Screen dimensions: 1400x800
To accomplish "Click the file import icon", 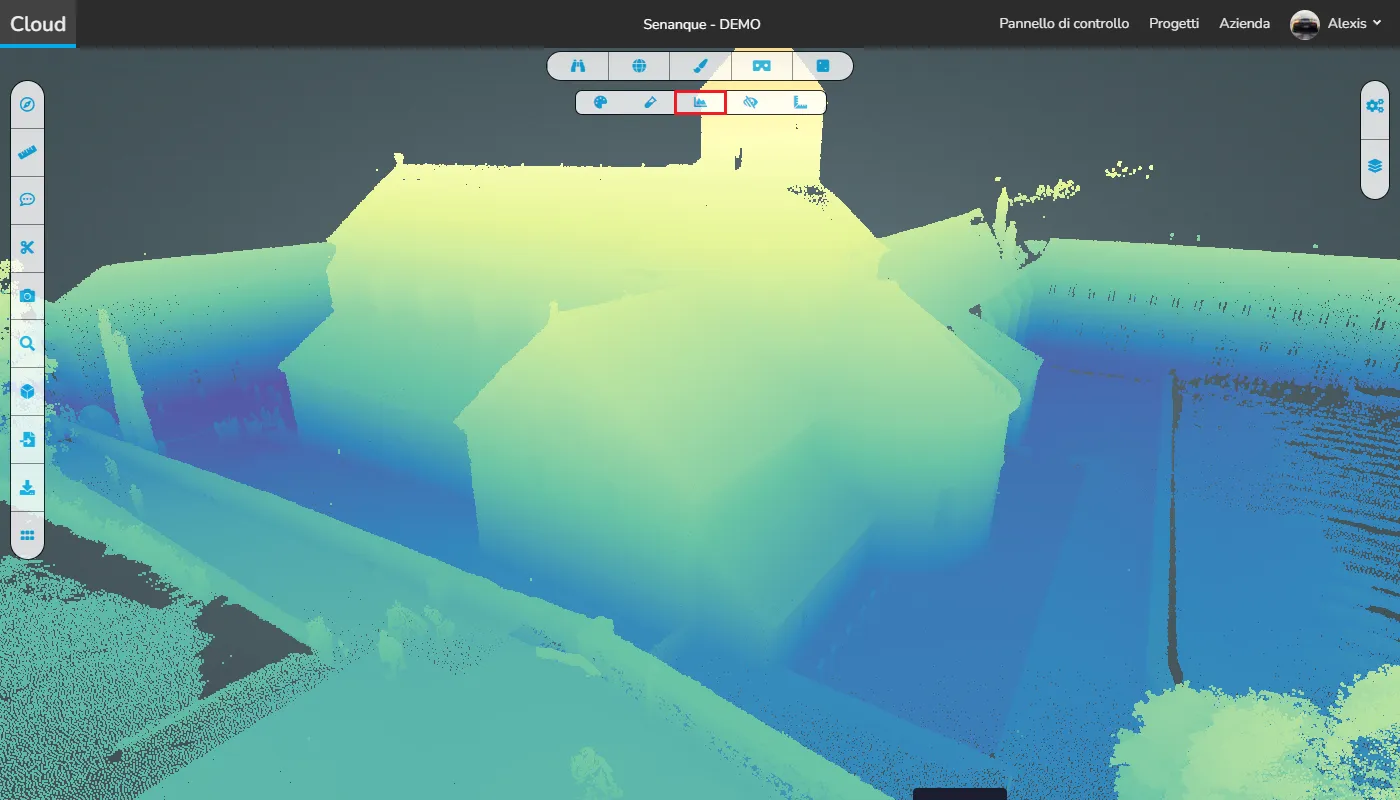I will 27,440.
